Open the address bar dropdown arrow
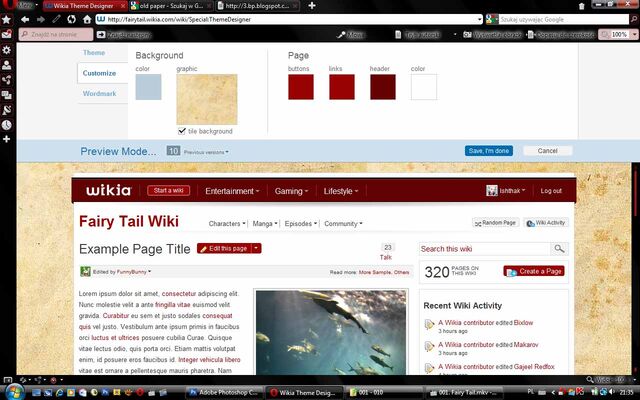This screenshot has width=640, height=400. coord(480,19)
